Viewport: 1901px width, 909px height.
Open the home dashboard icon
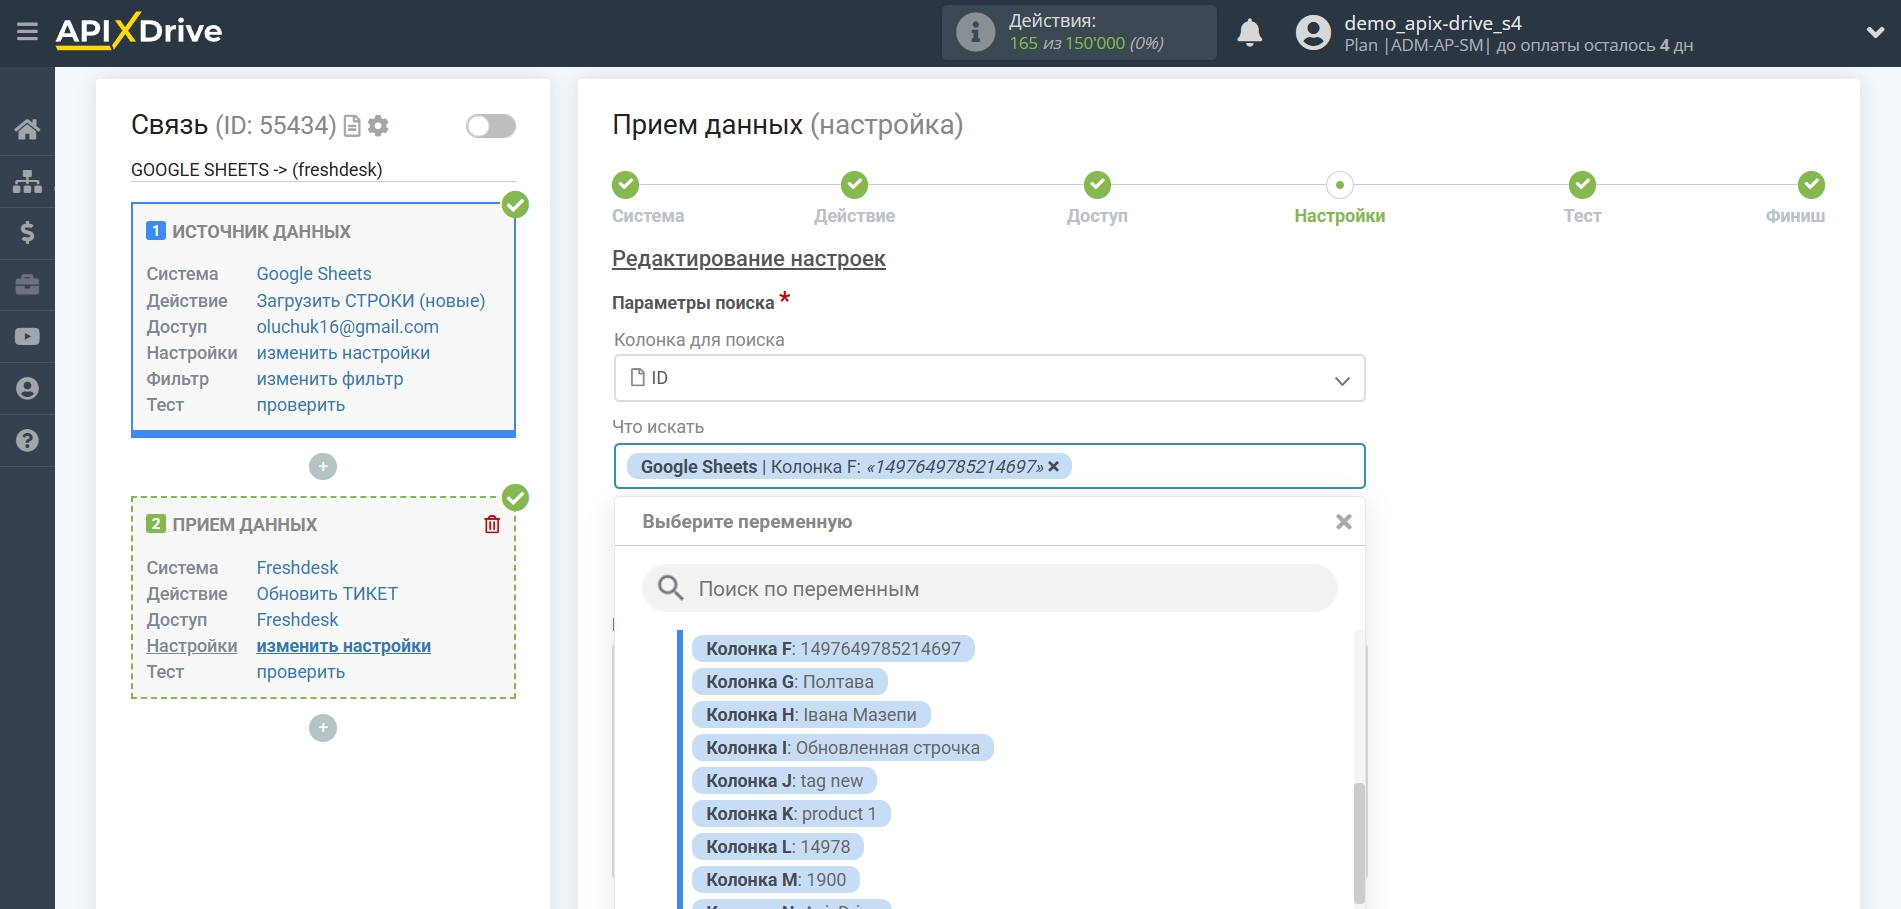point(27,129)
